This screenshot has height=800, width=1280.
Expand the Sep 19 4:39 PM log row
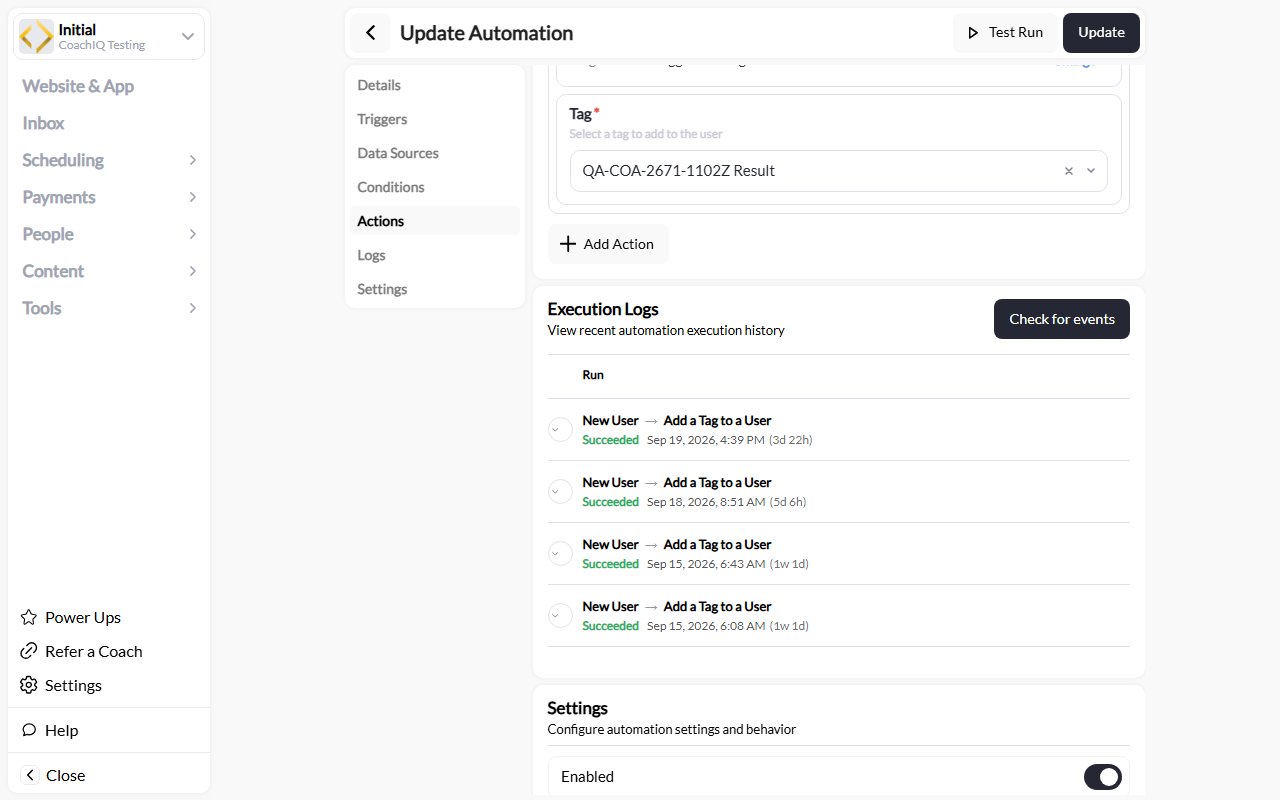(x=560, y=429)
